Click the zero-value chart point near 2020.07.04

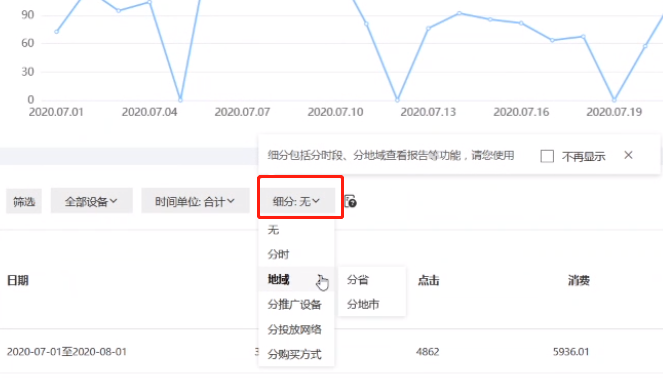point(180,100)
